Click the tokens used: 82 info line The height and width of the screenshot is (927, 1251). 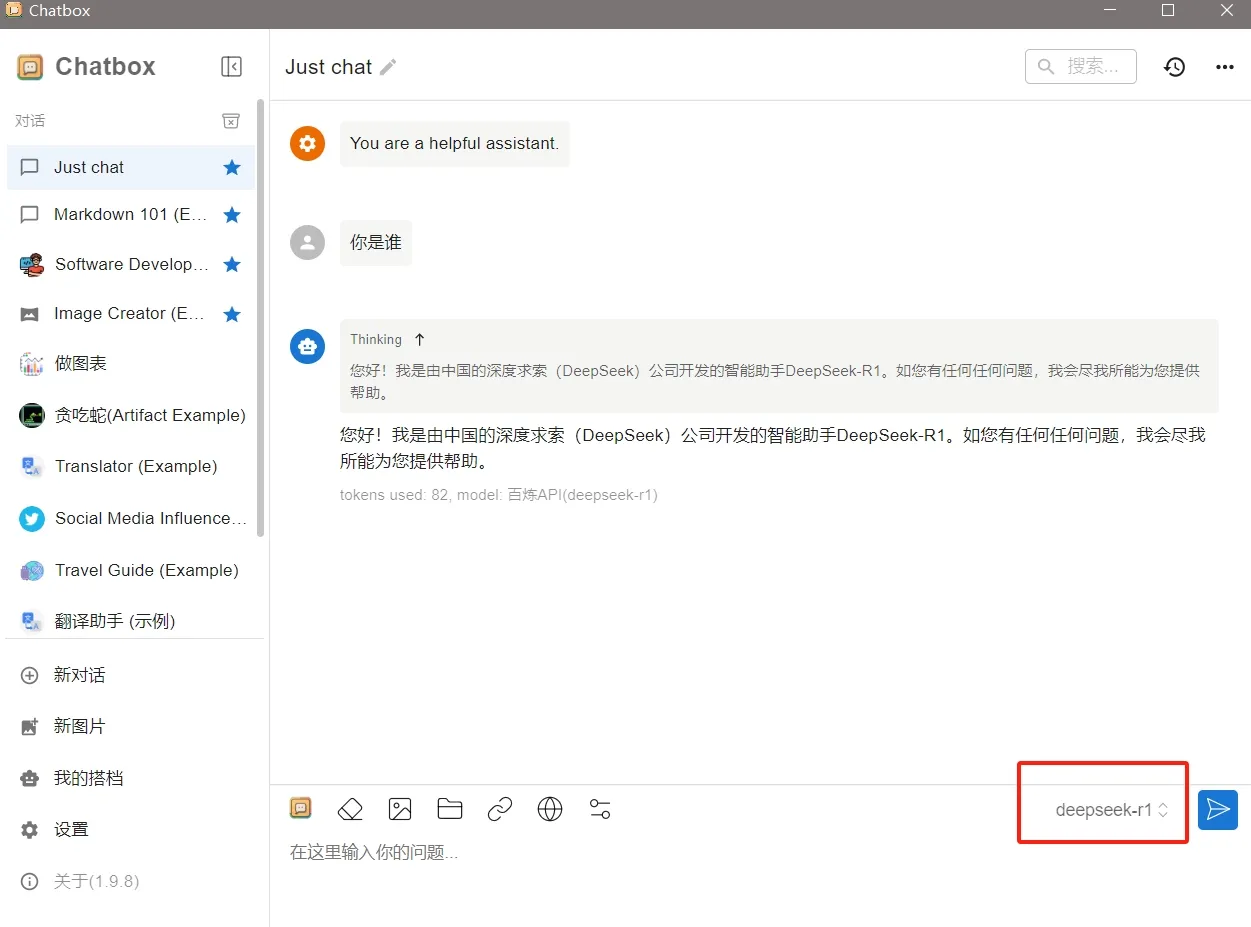[x=498, y=494]
